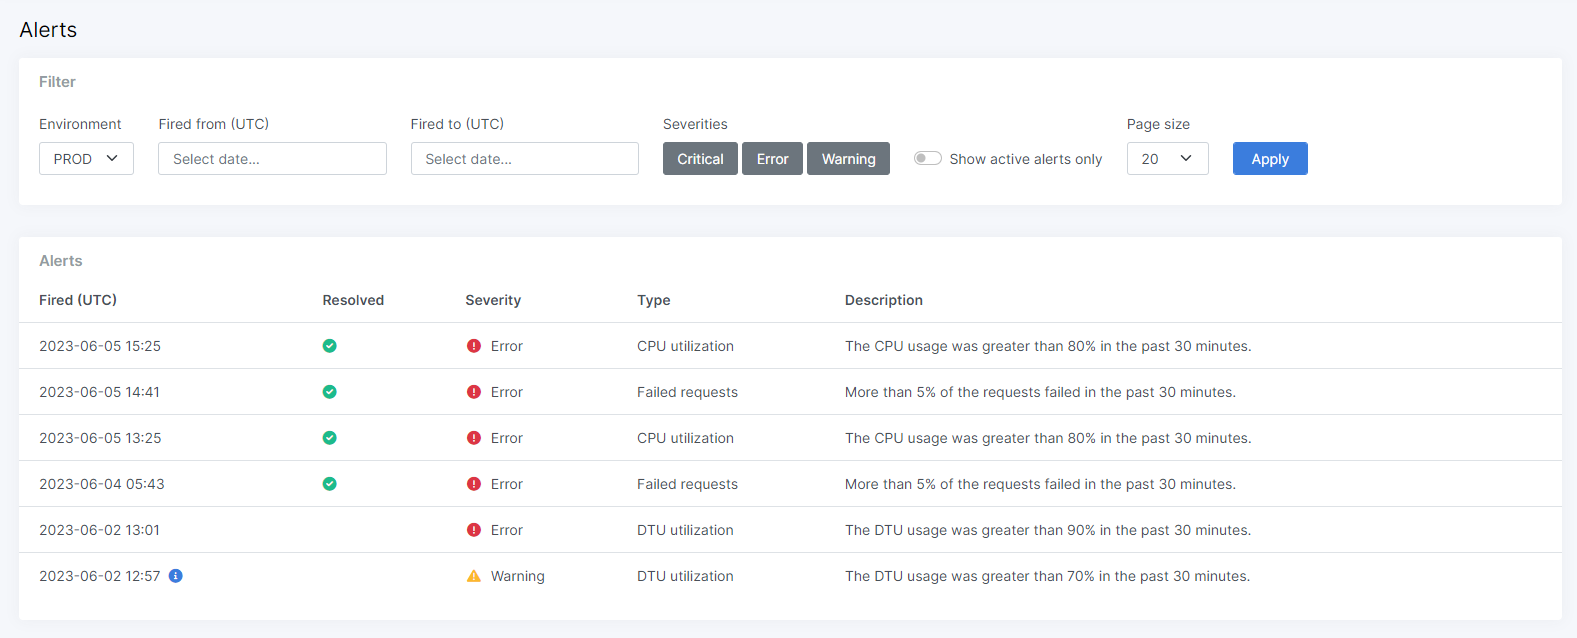
Task: Click red error icon for 2023-06-02 13:01 alert
Action: pos(474,530)
